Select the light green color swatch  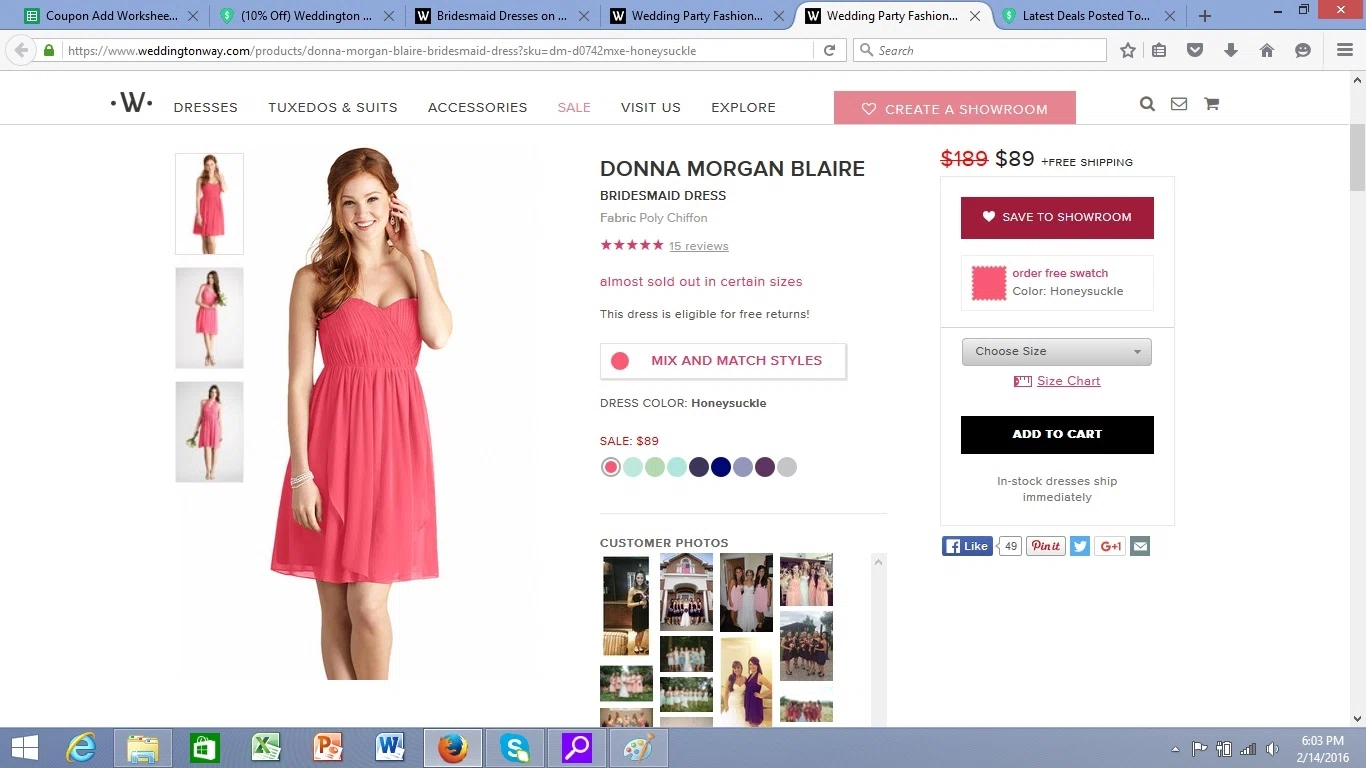655,467
